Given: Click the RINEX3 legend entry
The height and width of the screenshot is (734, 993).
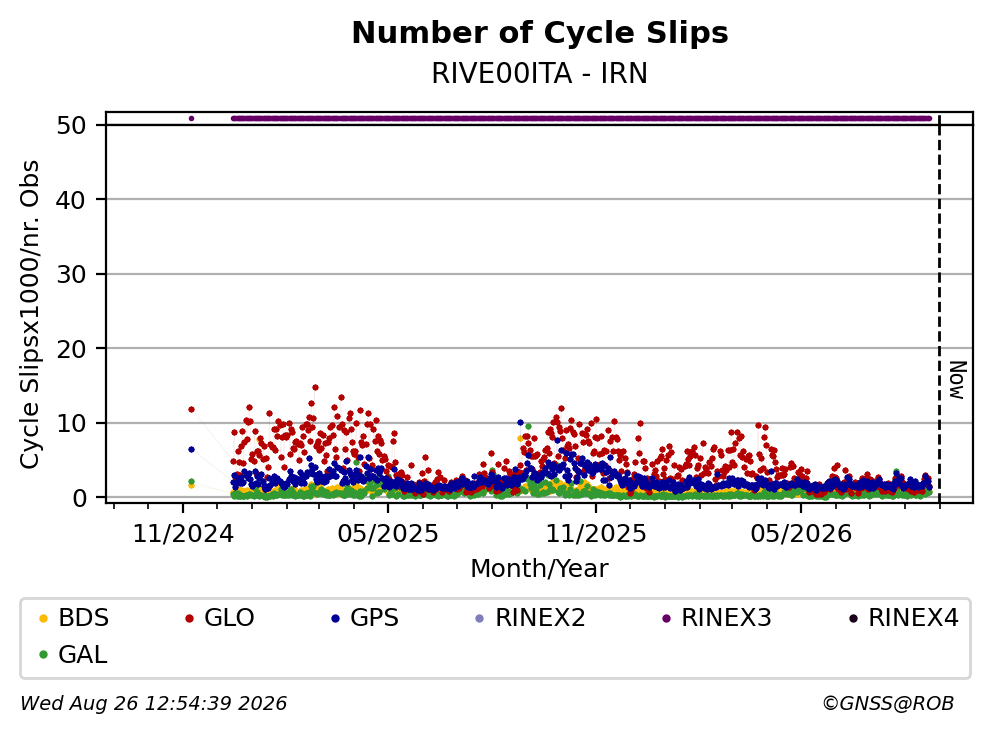Looking at the screenshot, I should point(716,617).
